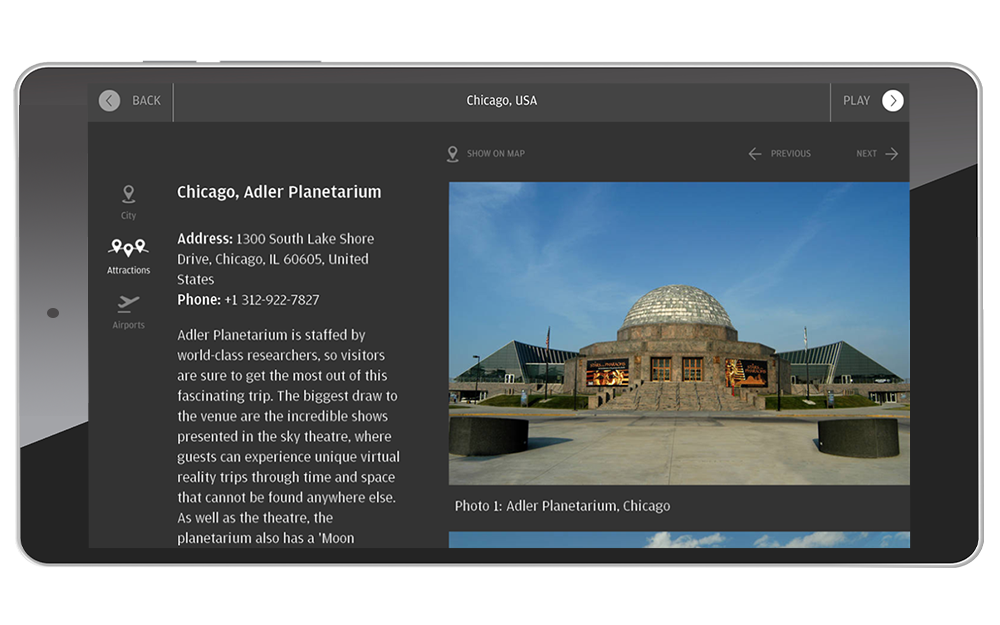Select the NEXT text link
The image size is (1000, 625).
click(x=866, y=154)
